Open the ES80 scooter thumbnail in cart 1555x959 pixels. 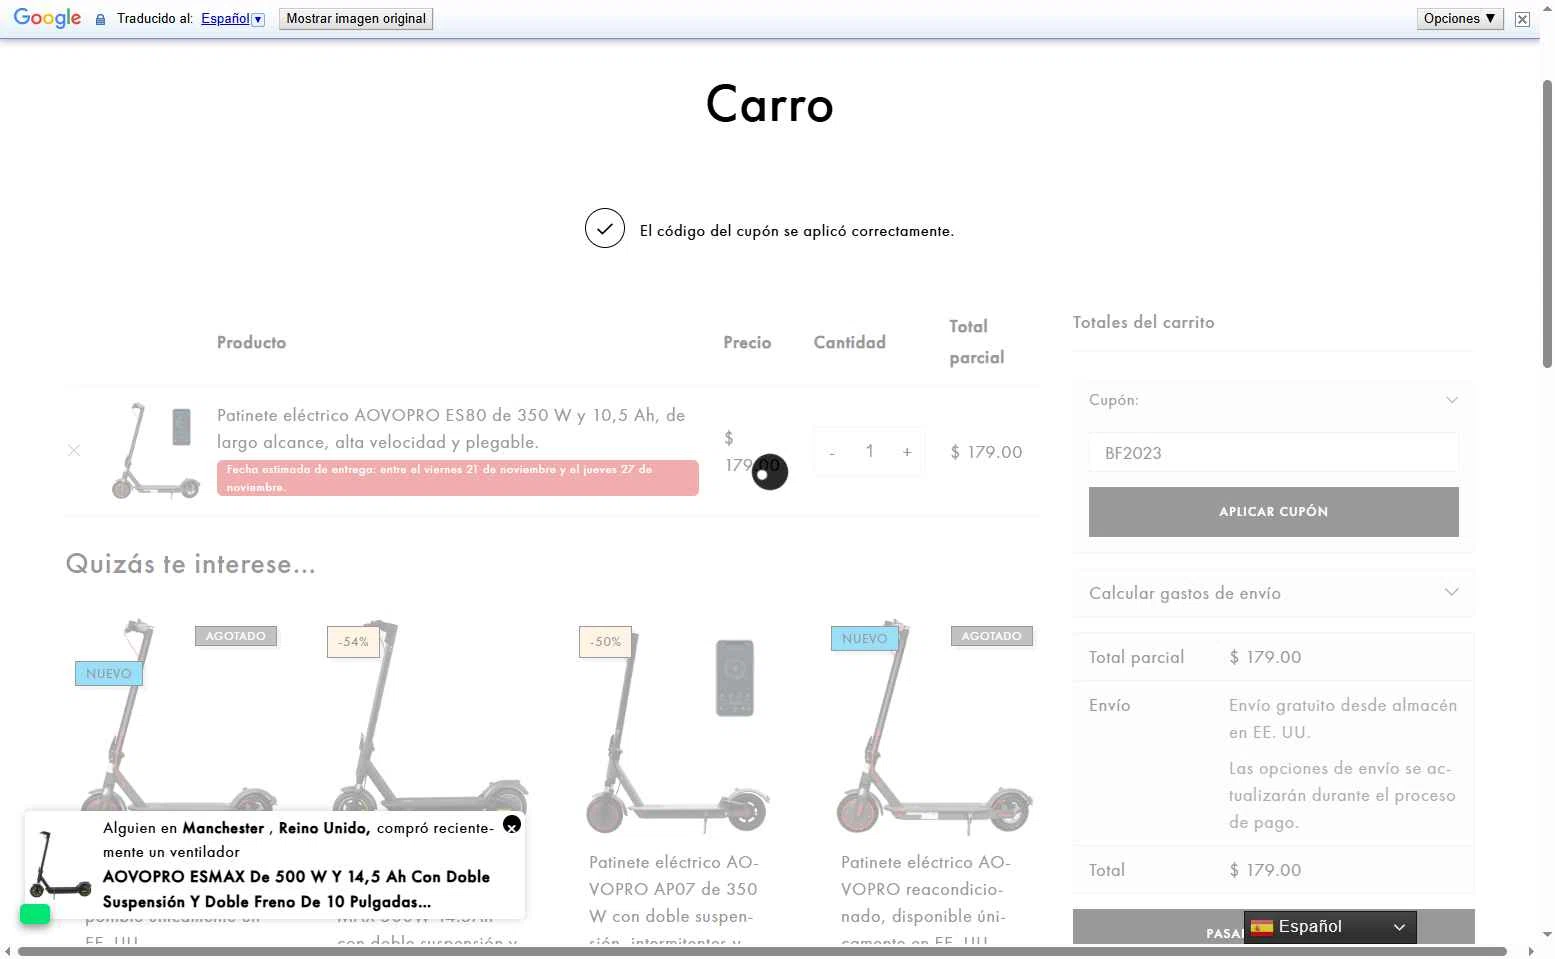pyautogui.click(x=154, y=450)
